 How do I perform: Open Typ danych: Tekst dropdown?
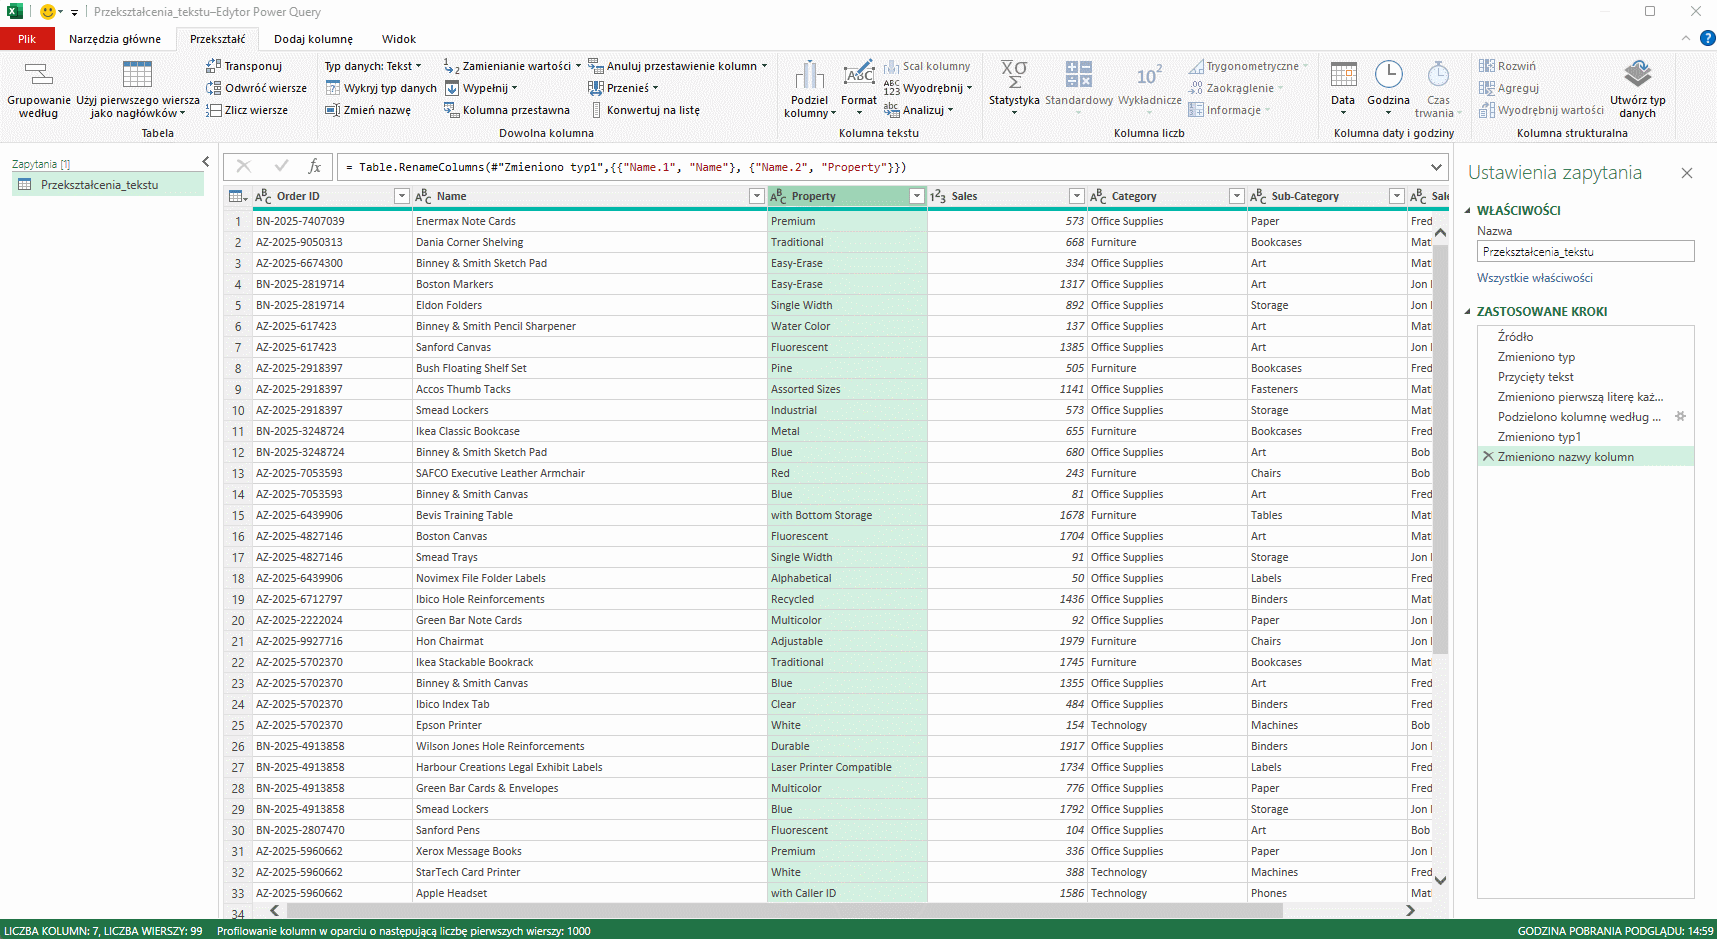click(x=373, y=66)
